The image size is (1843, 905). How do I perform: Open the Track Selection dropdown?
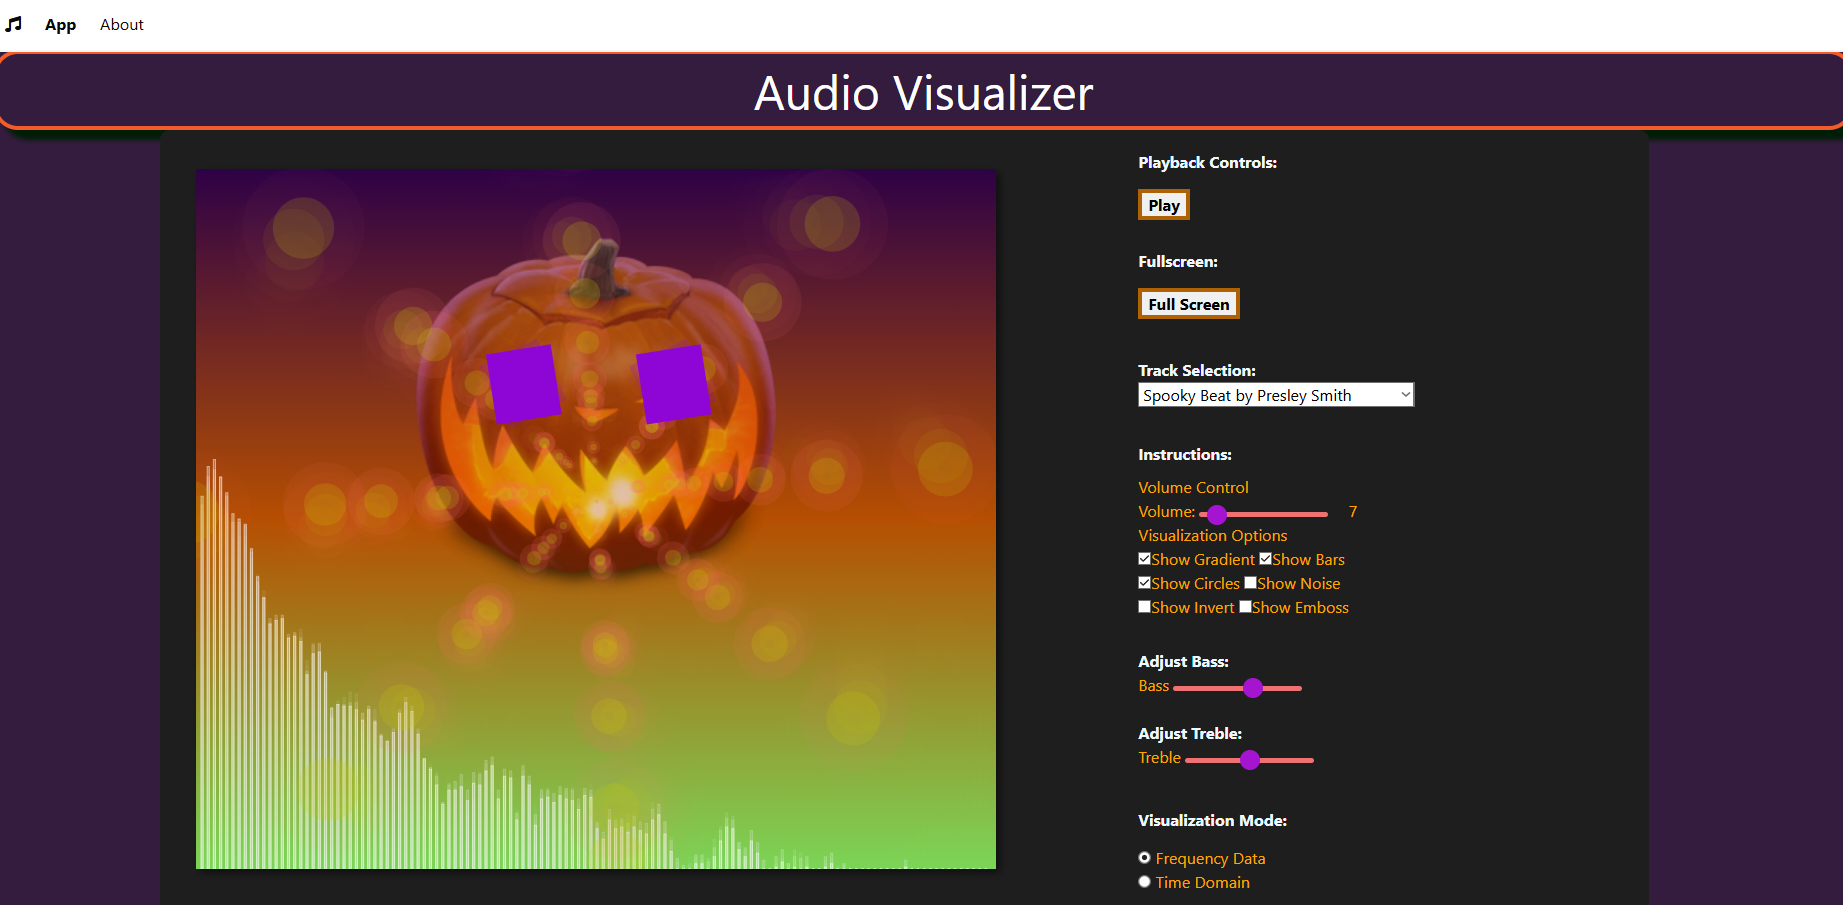point(1275,394)
